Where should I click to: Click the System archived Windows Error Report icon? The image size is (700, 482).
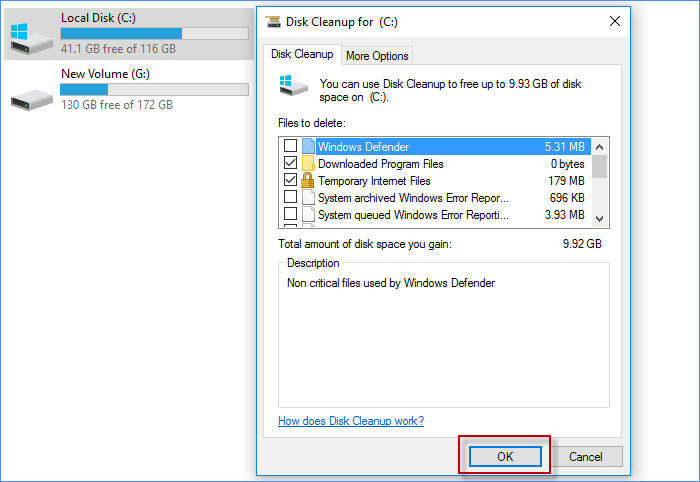pos(308,197)
